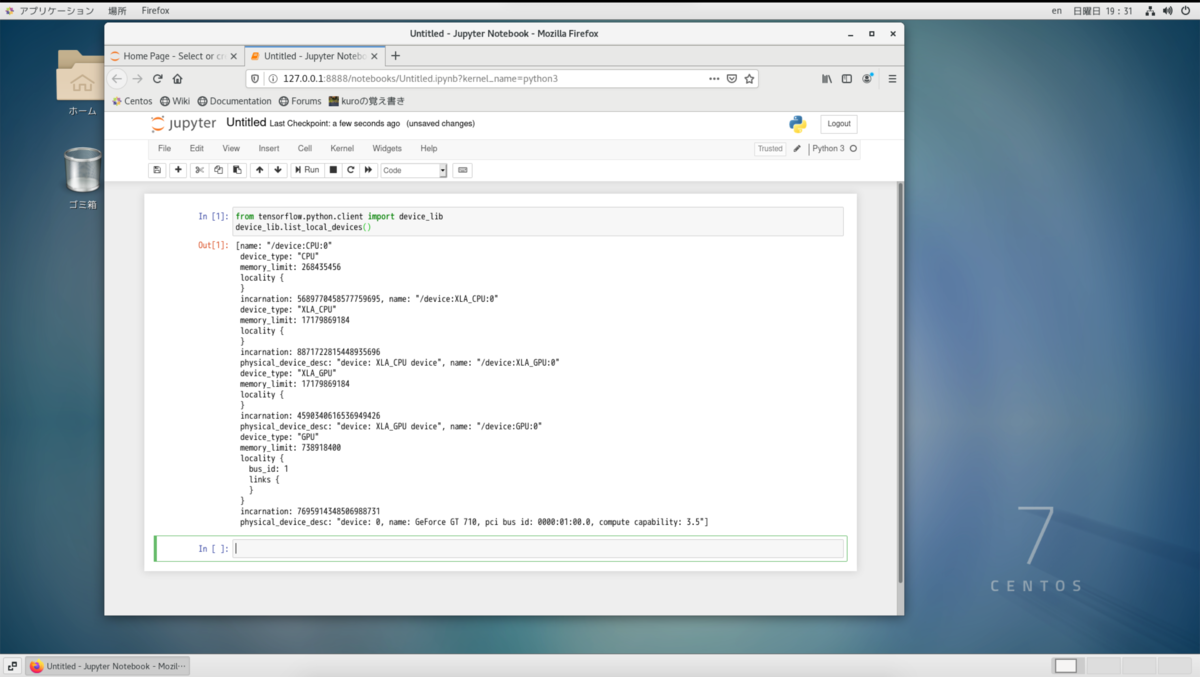Toggle the bookmark star in the address bar
Screen dimensions: 1200x677
click(749, 78)
